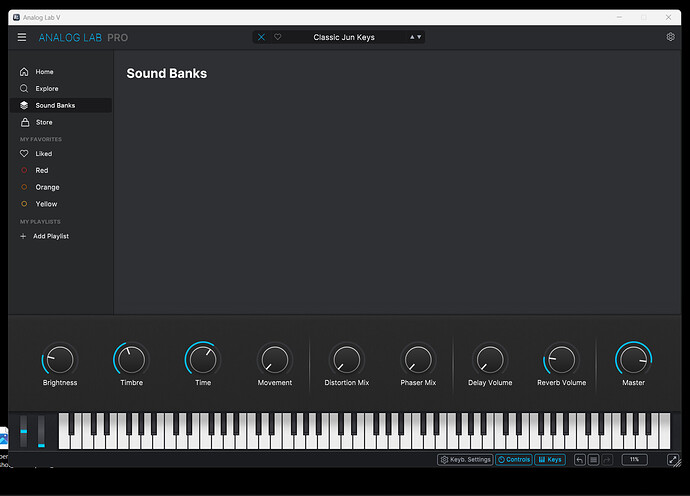Click the Sound Banks heading text
The height and width of the screenshot is (496, 690).
167,73
